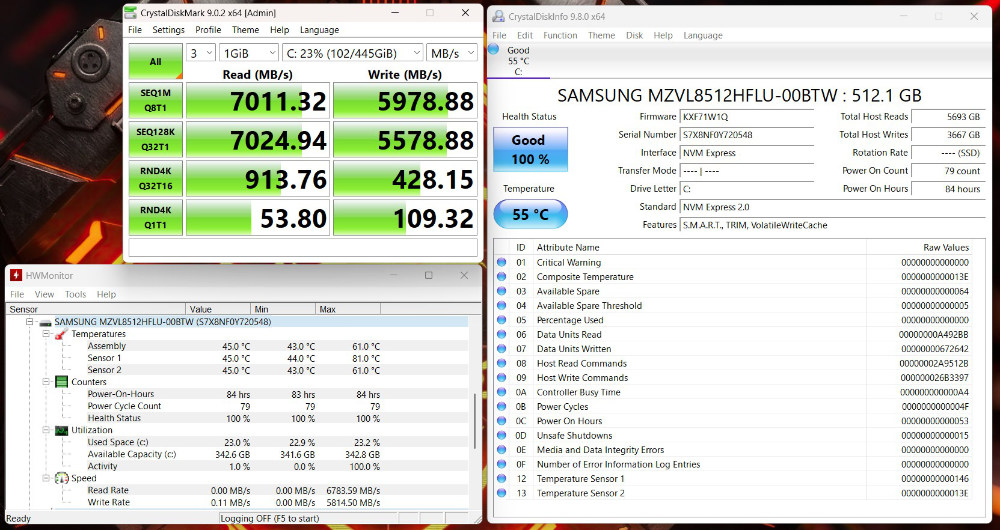
Task: Start the RND4K Q32T16 test
Action: pos(155,179)
